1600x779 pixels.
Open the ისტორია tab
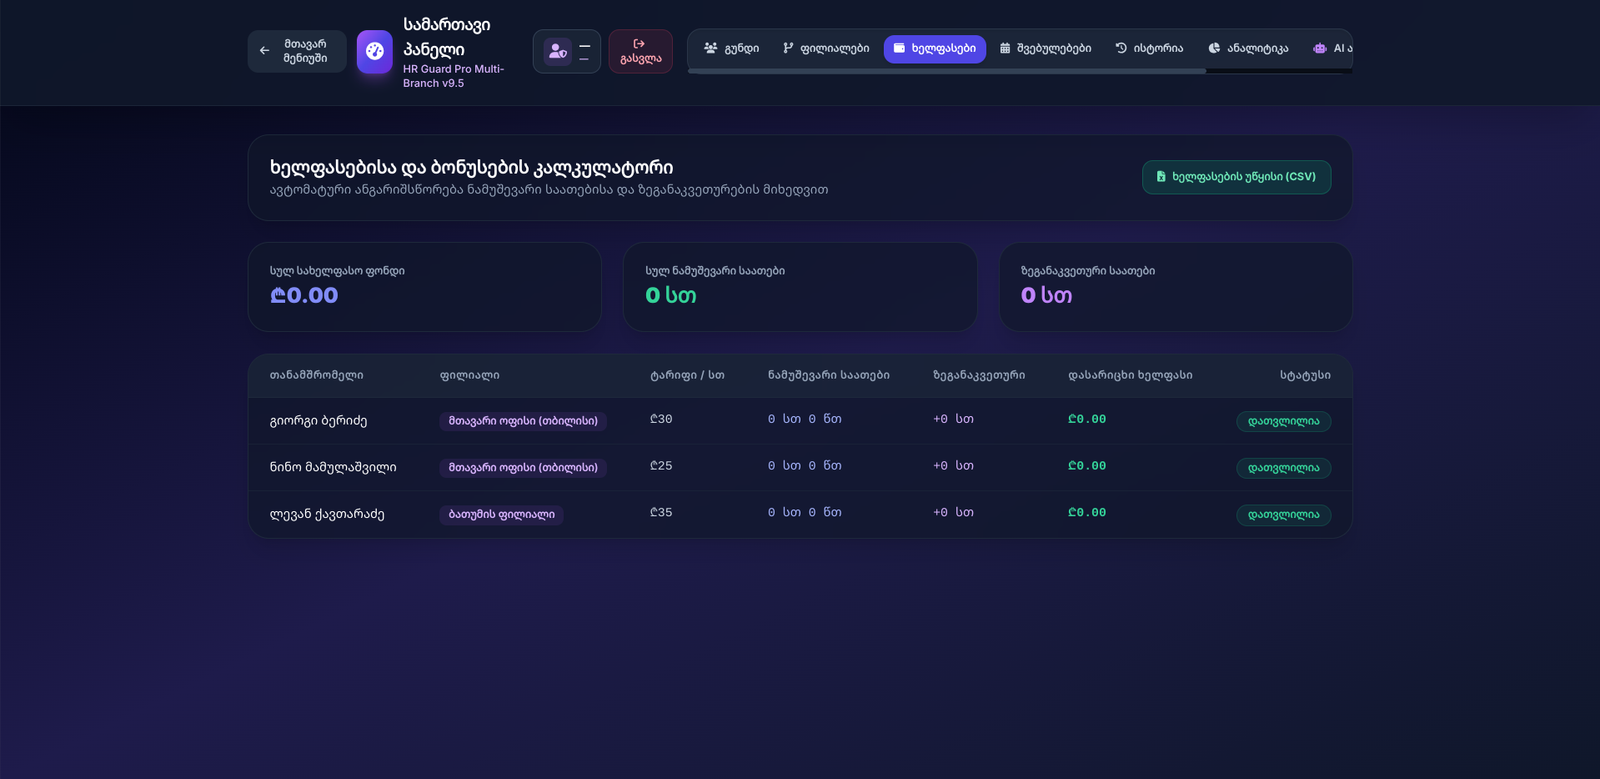(x=1149, y=48)
